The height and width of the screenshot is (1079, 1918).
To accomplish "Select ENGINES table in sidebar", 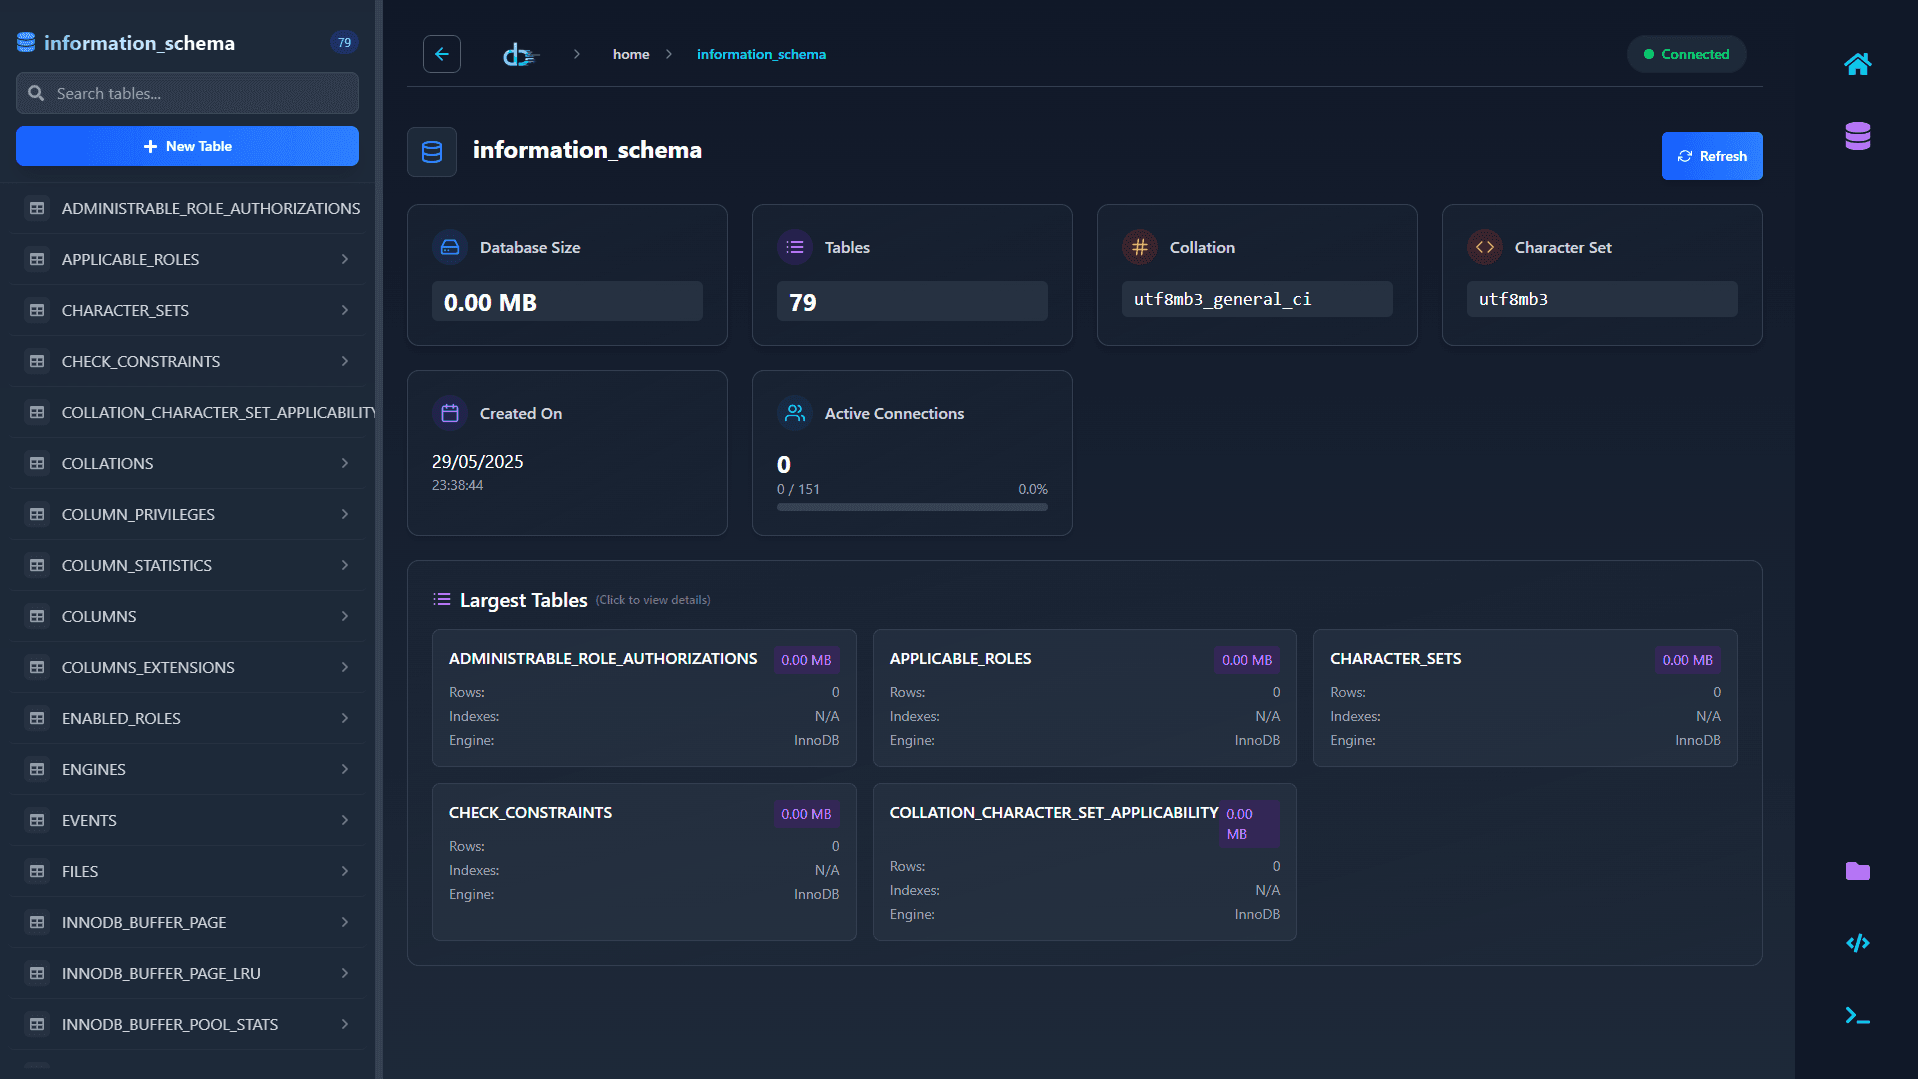I will pyautogui.click(x=190, y=769).
